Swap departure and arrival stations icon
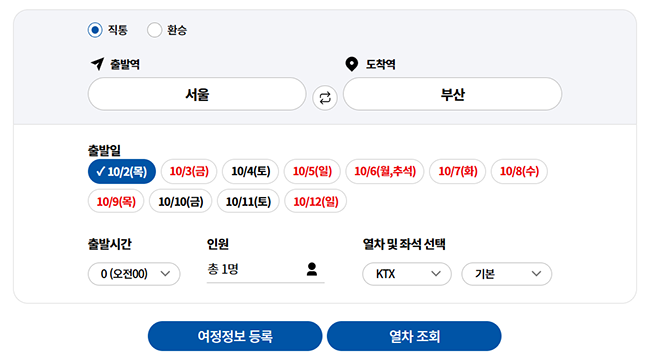This screenshot has width=650, height=361. click(325, 98)
